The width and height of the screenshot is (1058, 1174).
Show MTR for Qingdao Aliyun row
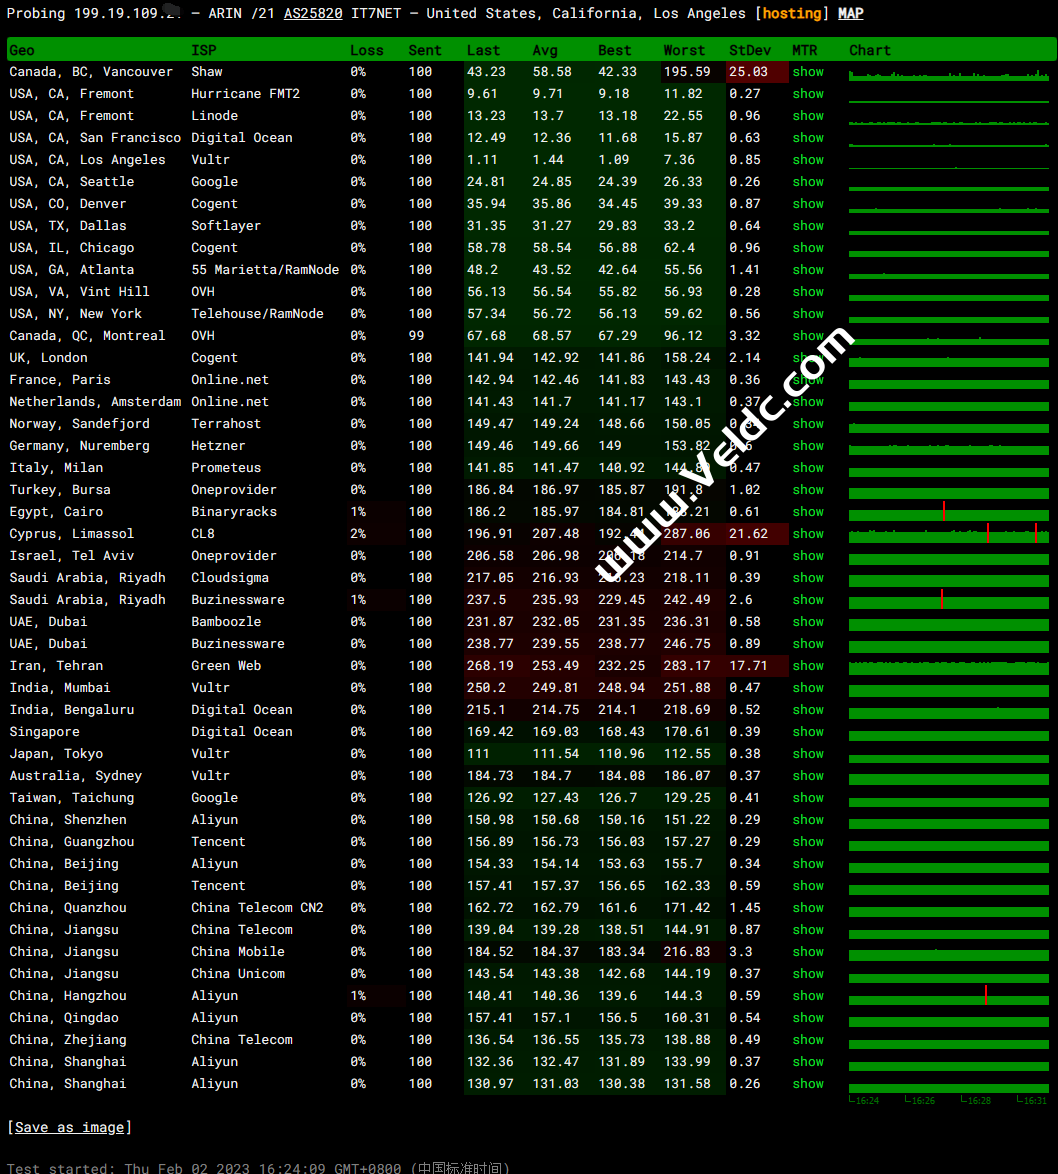(x=808, y=1018)
